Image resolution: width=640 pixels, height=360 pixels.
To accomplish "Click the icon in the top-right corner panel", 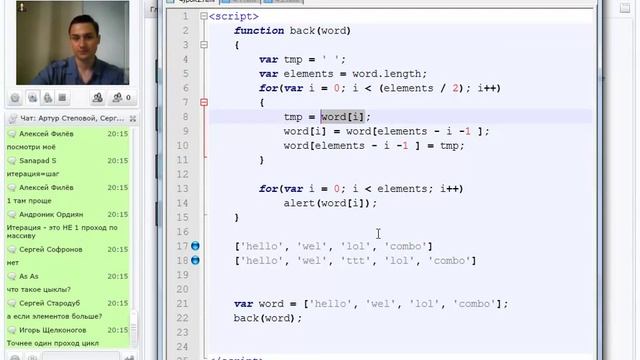I will coord(624,7).
